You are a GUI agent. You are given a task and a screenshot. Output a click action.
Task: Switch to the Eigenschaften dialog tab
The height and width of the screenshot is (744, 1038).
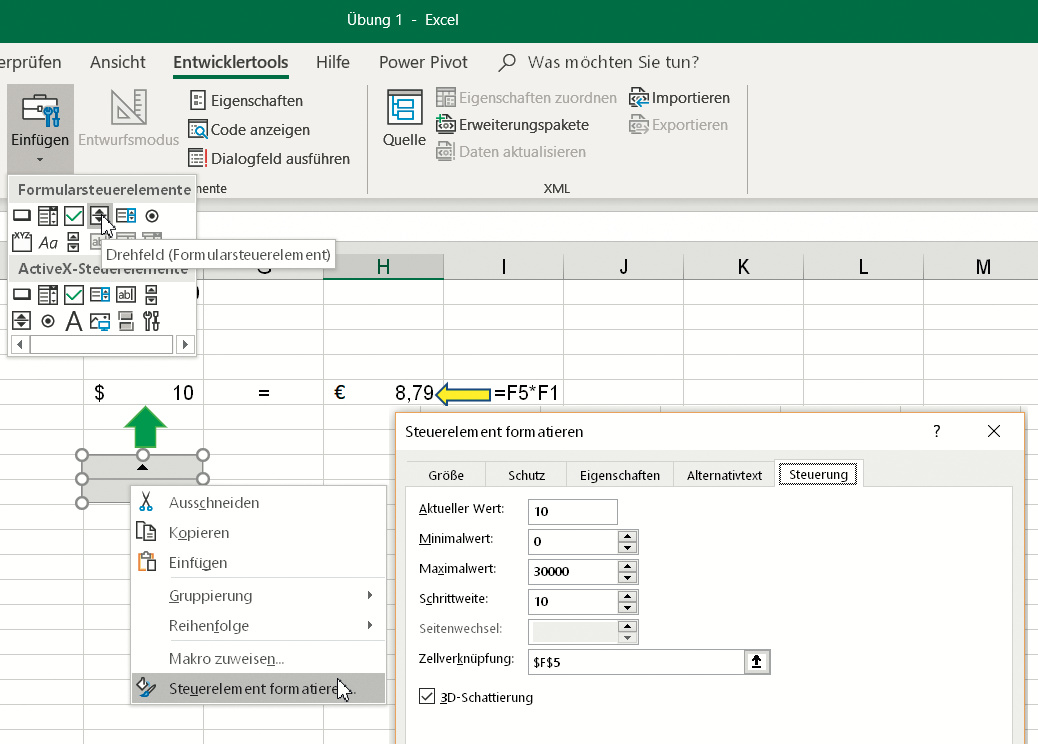click(619, 475)
